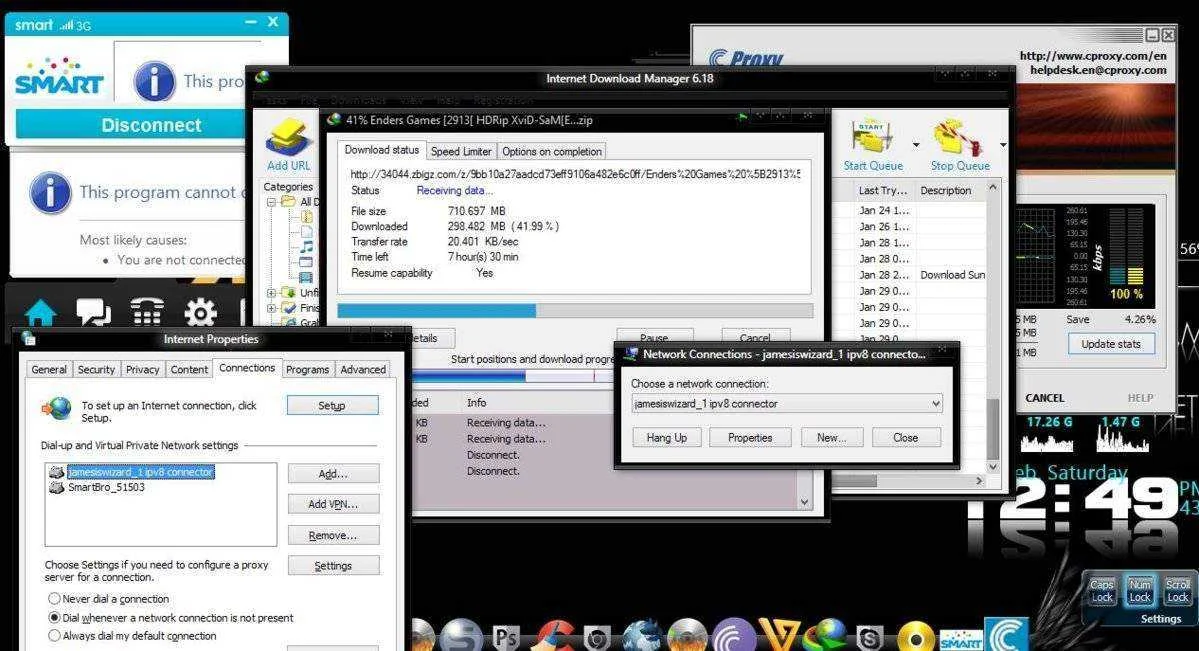
Task: Expand the Unfinished category in IDM tree
Action: (x=271, y=293)
